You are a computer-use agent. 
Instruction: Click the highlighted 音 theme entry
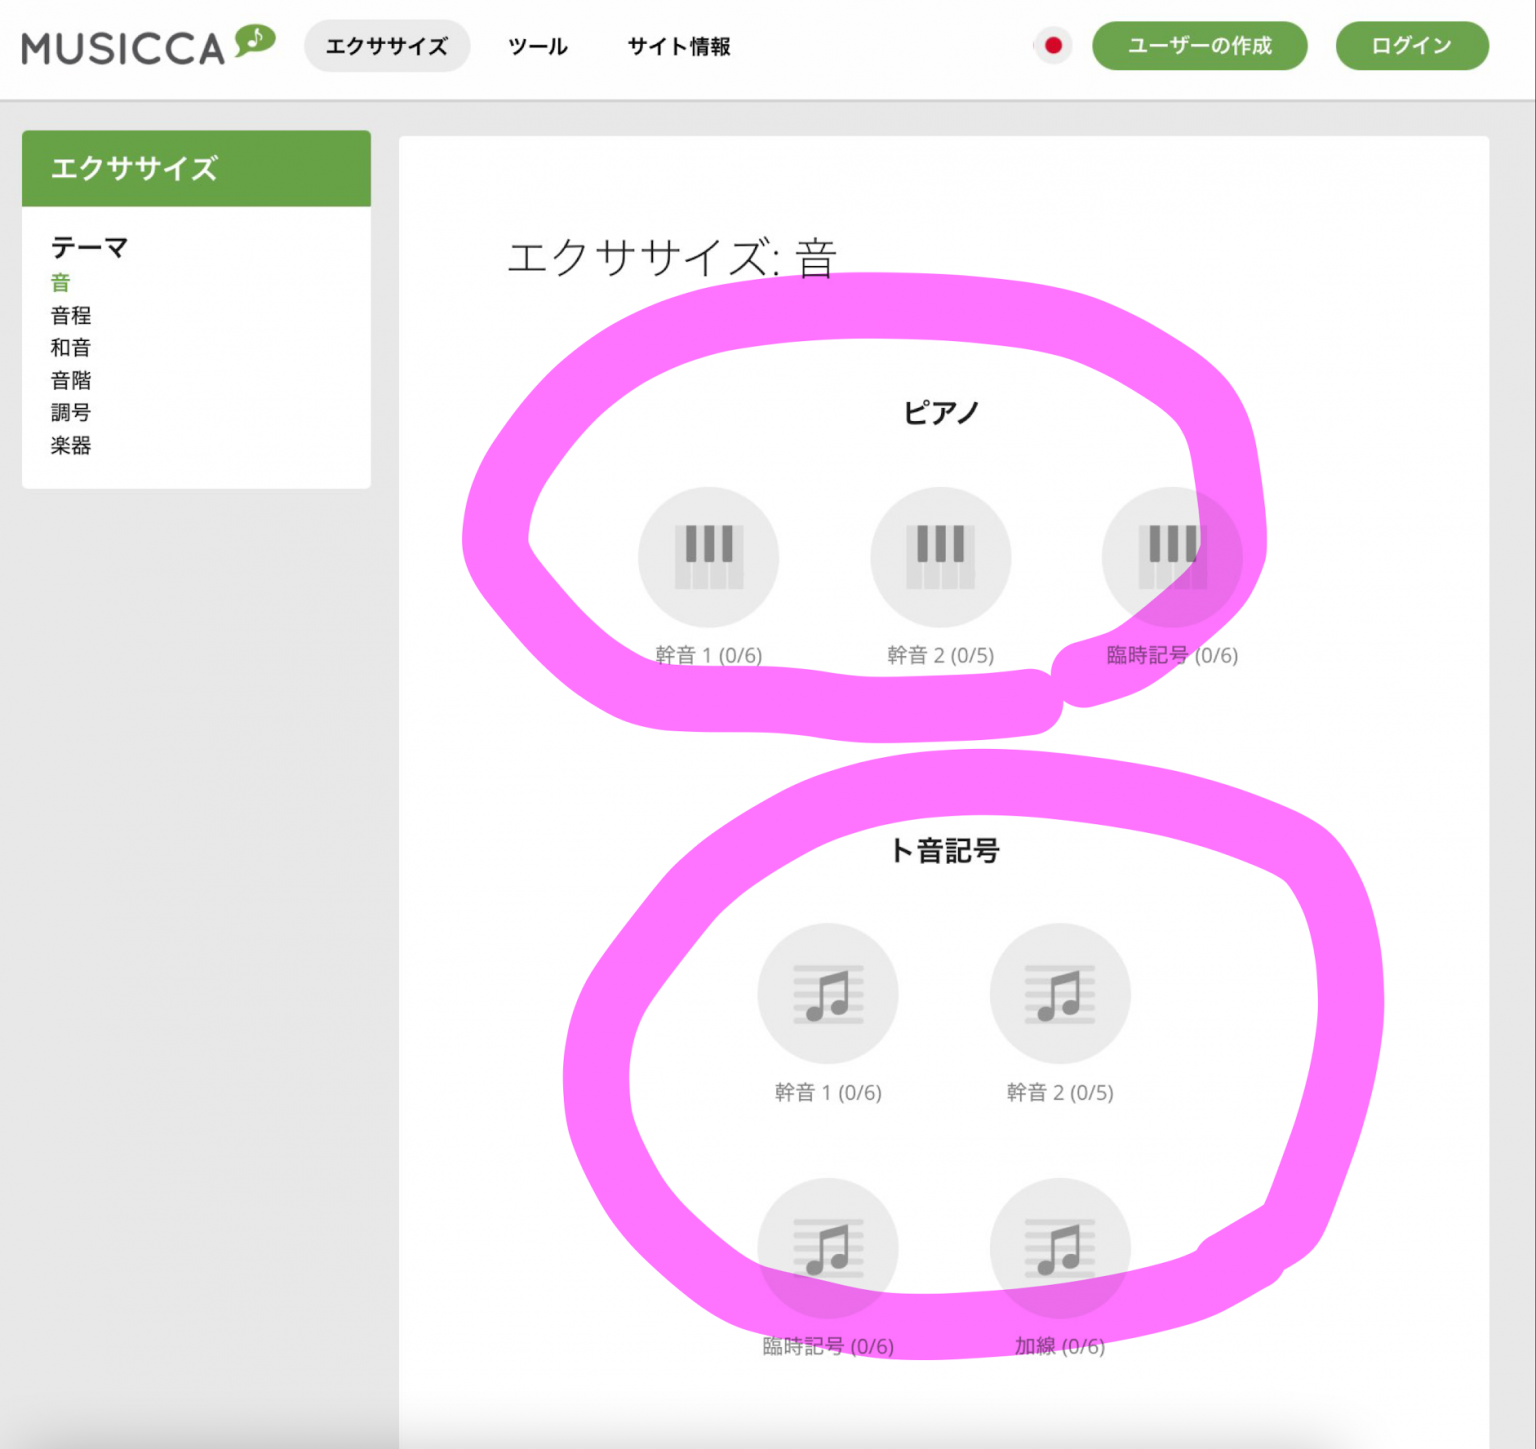[61, 283]
